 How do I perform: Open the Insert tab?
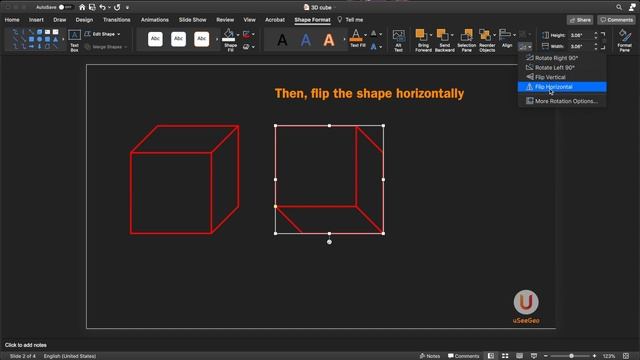click(36, 20)
